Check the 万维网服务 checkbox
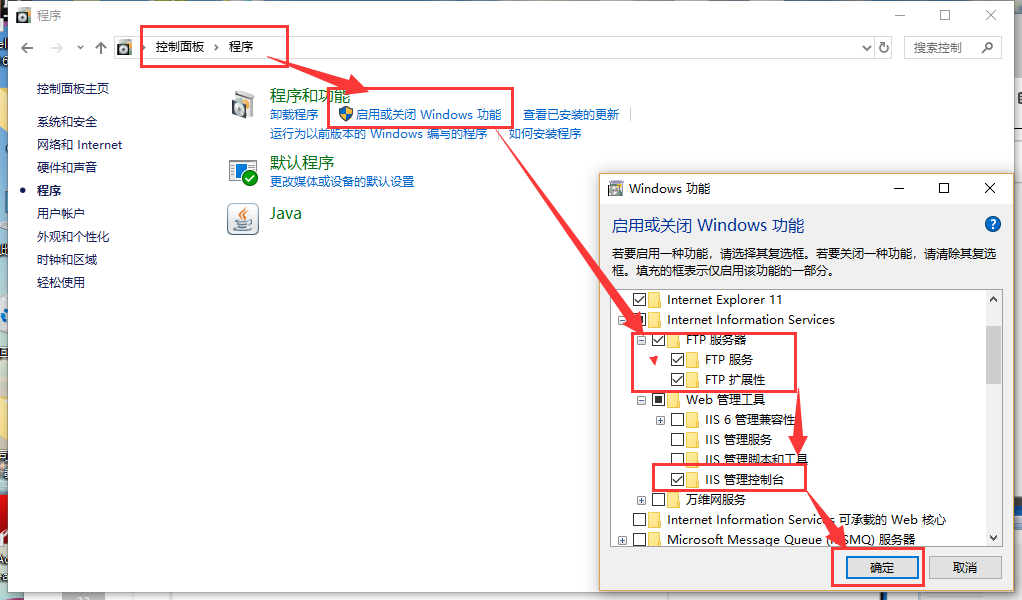The width and height of the screenshot is (1022, 600). [x=658, y=500]
